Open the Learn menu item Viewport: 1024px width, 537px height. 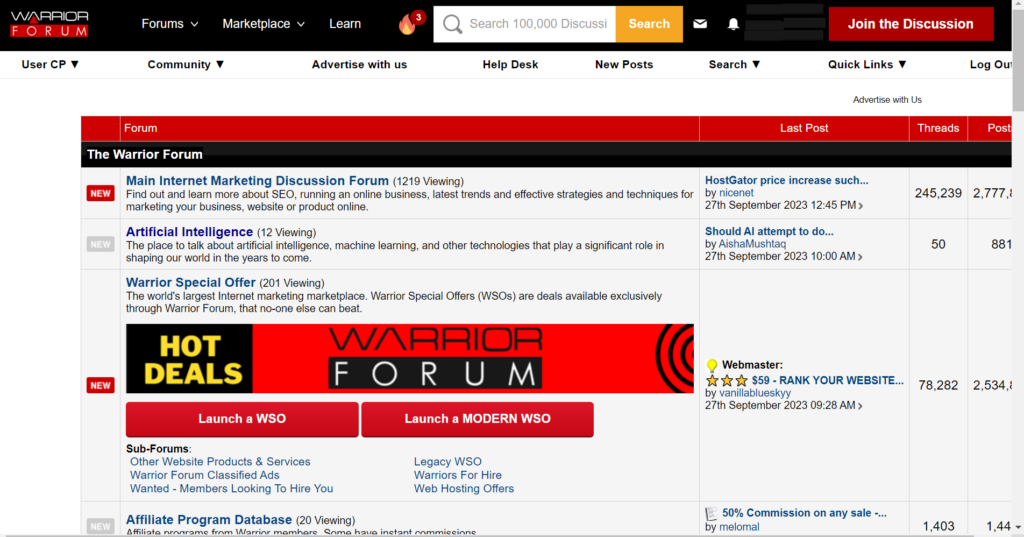(x=345, y=24)
